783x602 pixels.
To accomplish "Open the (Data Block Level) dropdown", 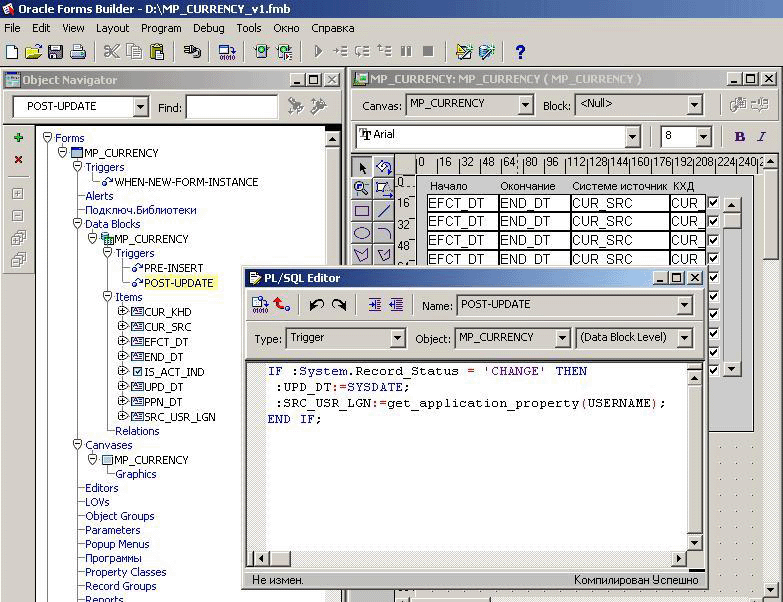I will pos(684,338).
